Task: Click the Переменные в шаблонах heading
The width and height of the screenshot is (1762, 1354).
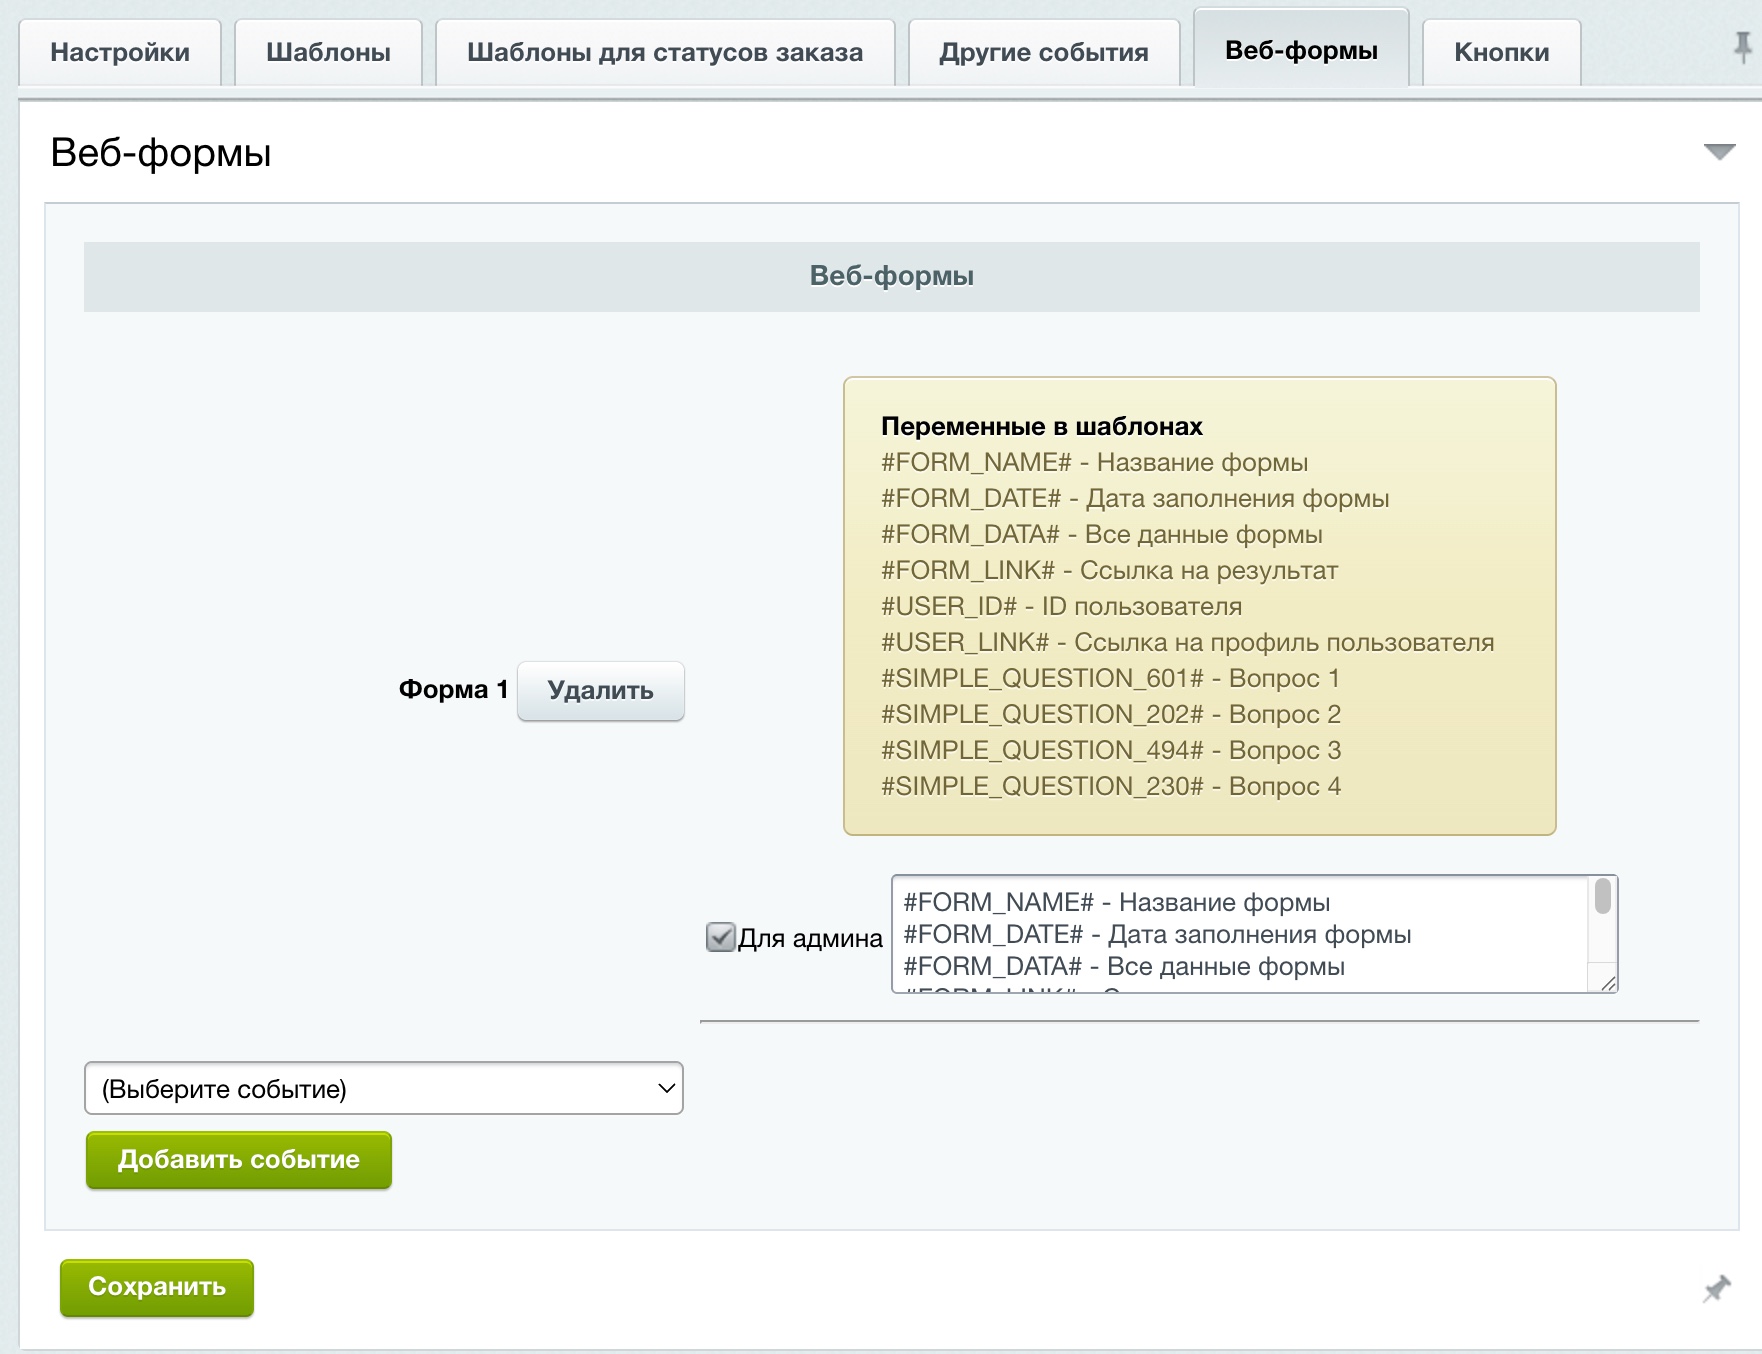Action: pos(1042,427)
